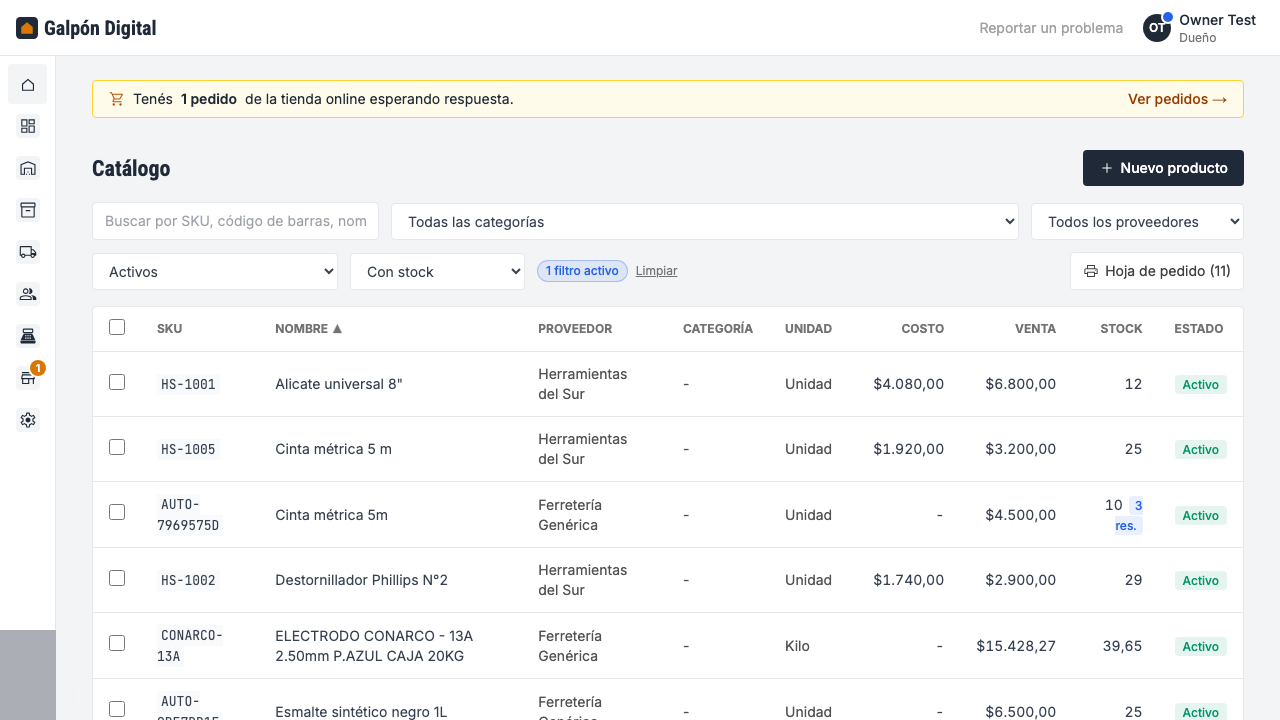
Task: Click the Esmalte sintético negro 1L name
Action: point(361,712)
